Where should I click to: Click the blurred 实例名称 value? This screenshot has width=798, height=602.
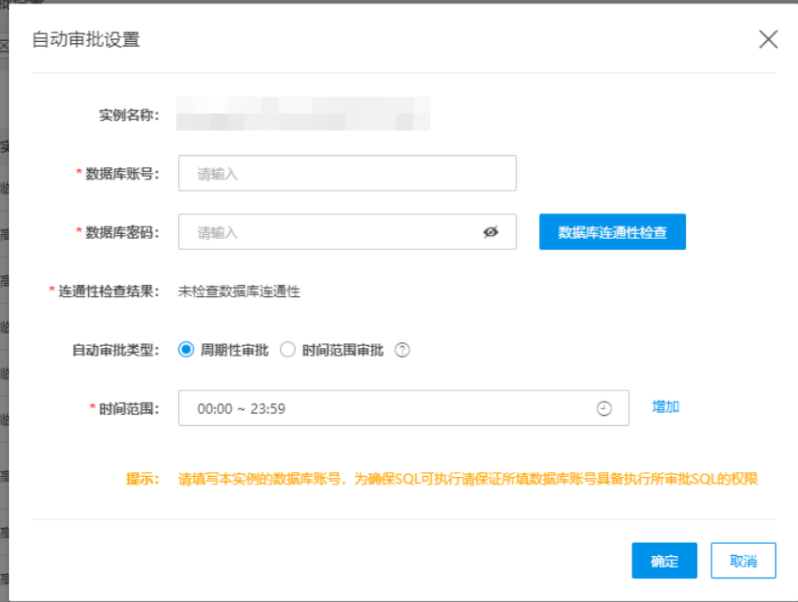pyautogui.click(x=303, y=112)
